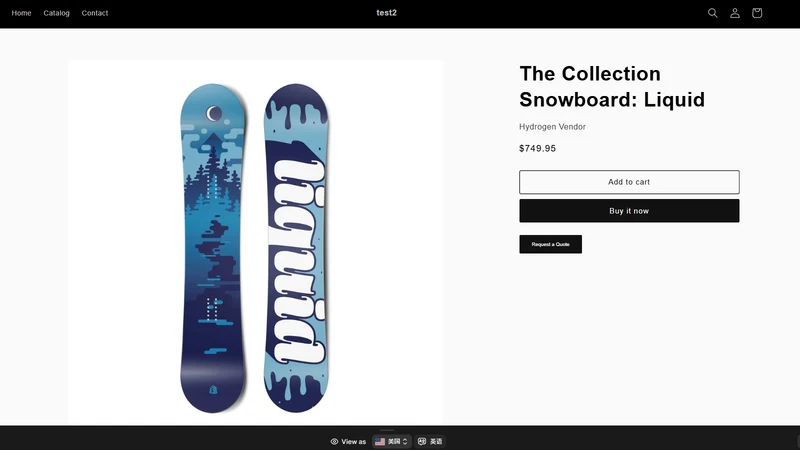This screenshot has height=450, width=800.
Task: Open the Catalog menu item
Action: (x=56, y=13)
